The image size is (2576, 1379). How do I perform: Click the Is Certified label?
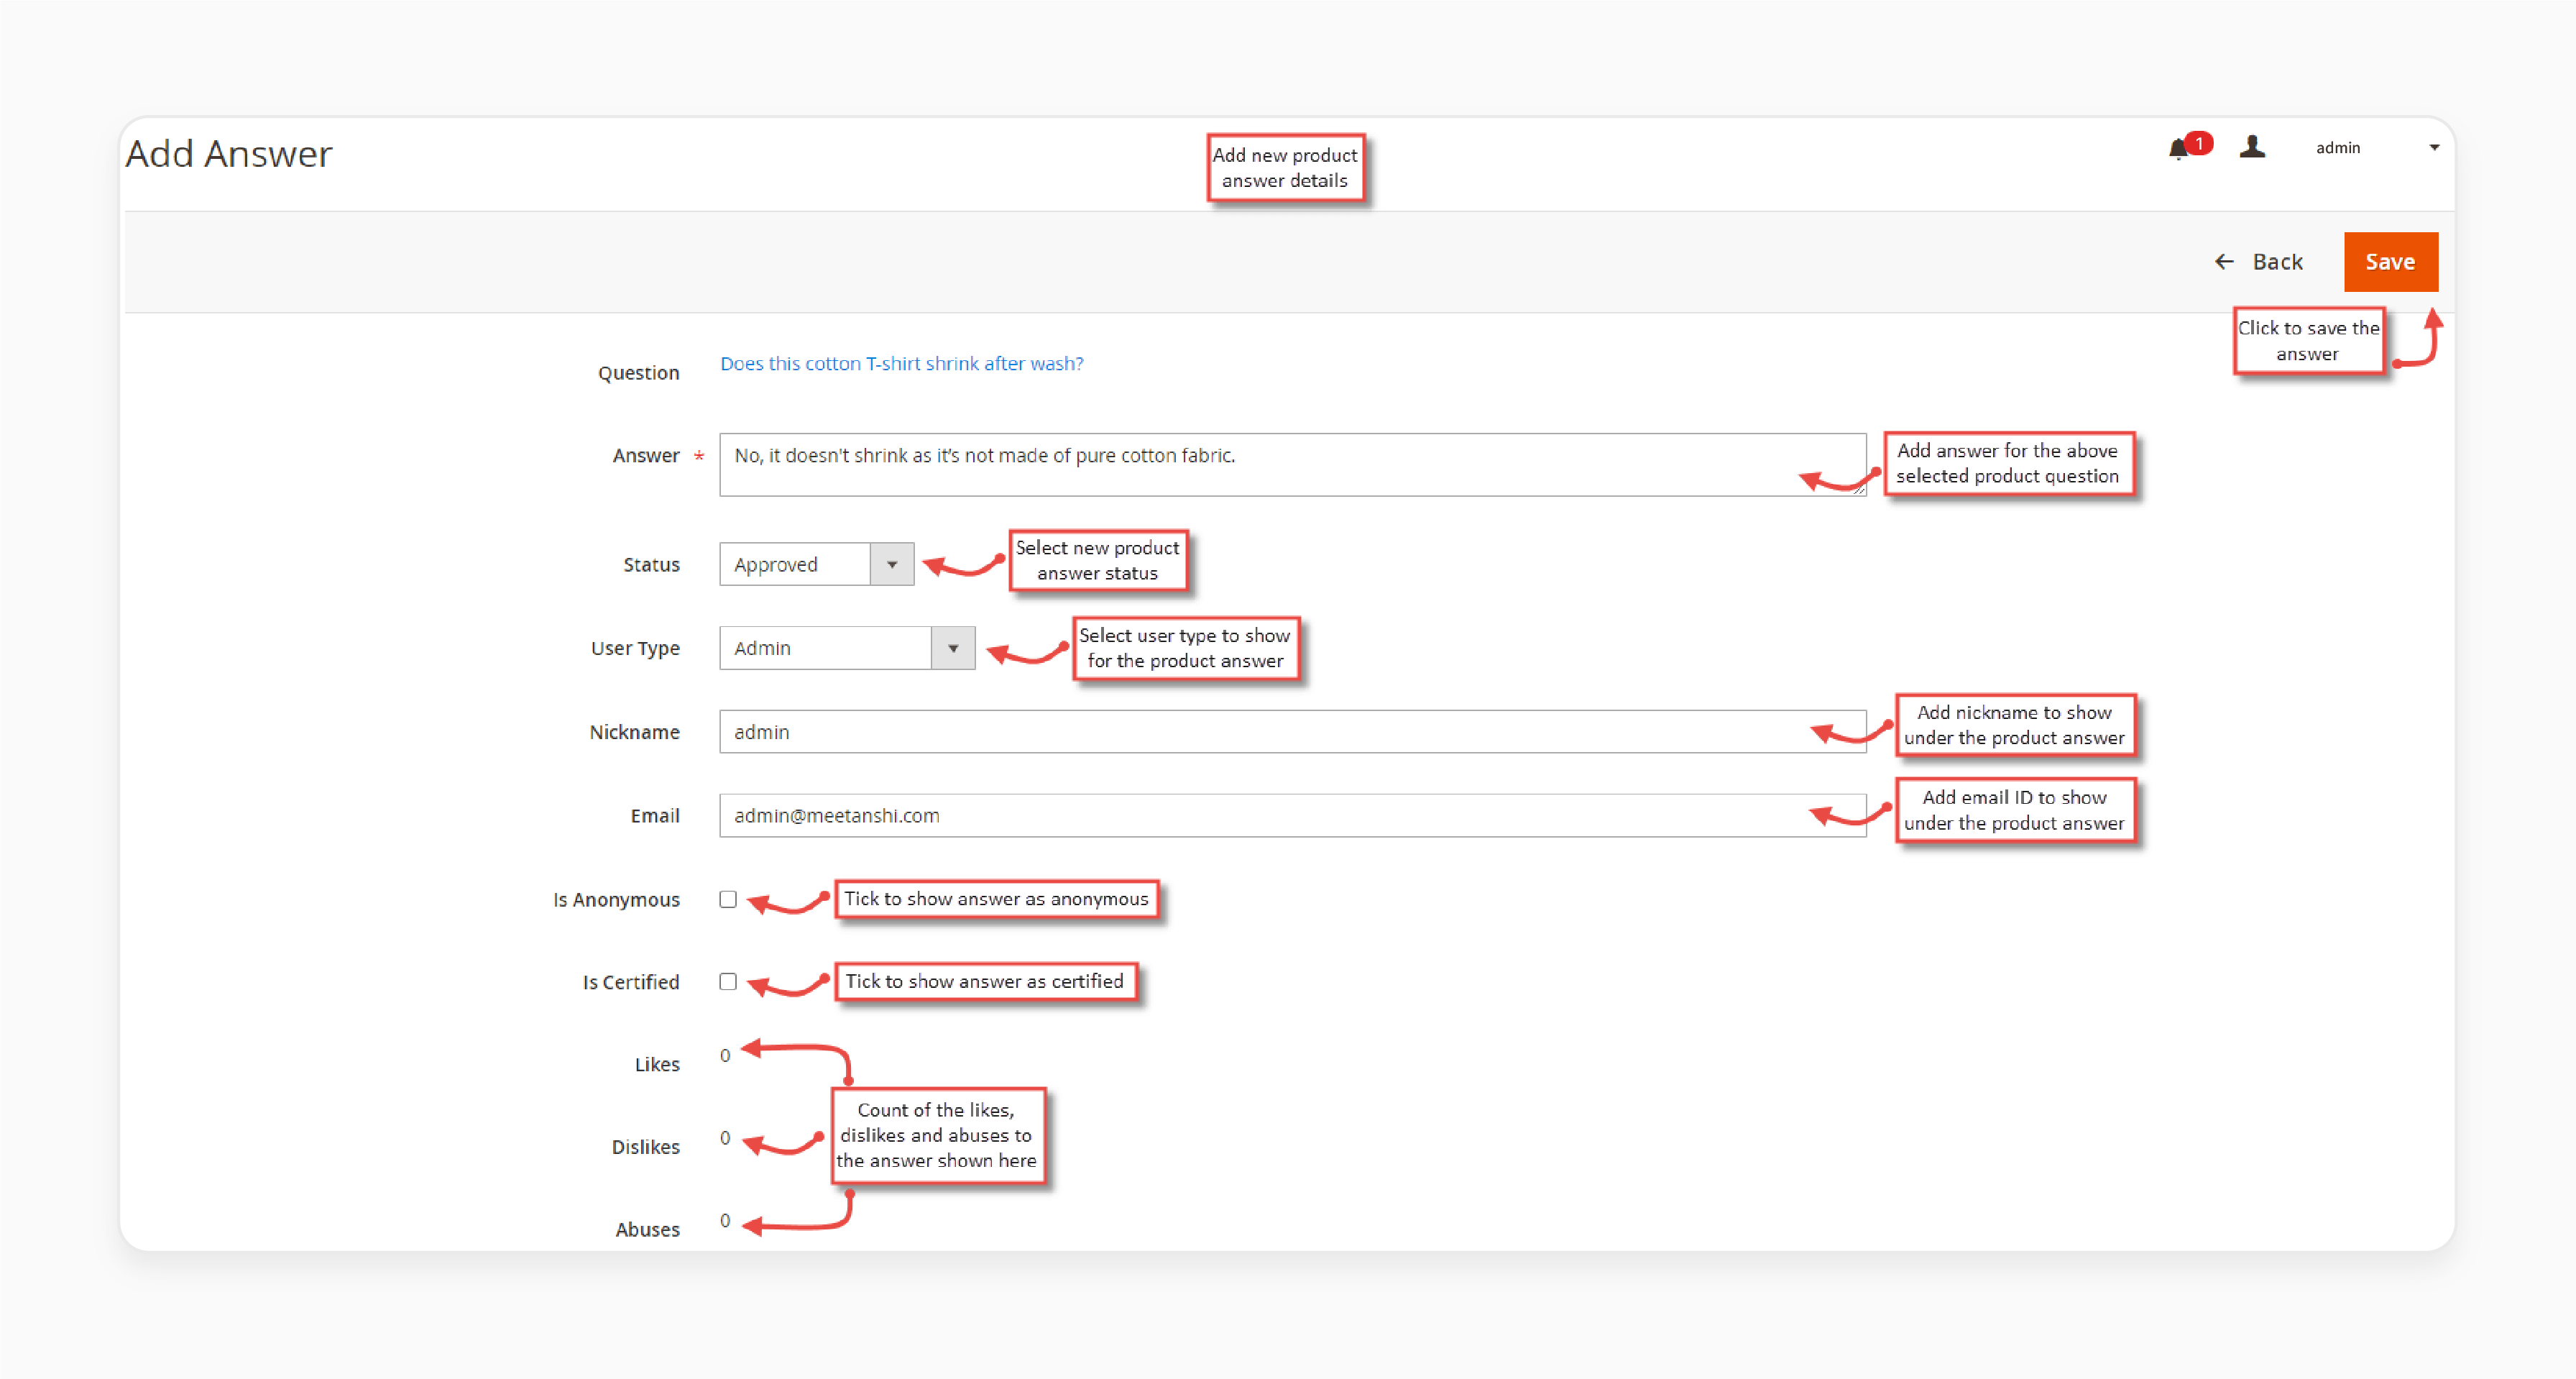(631, 983)
